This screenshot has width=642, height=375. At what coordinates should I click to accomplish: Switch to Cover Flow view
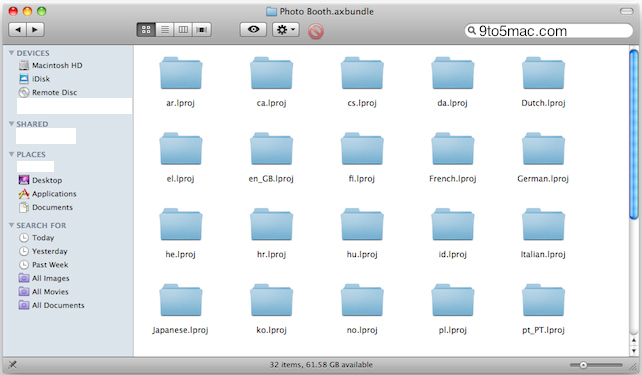click(202, 29)
